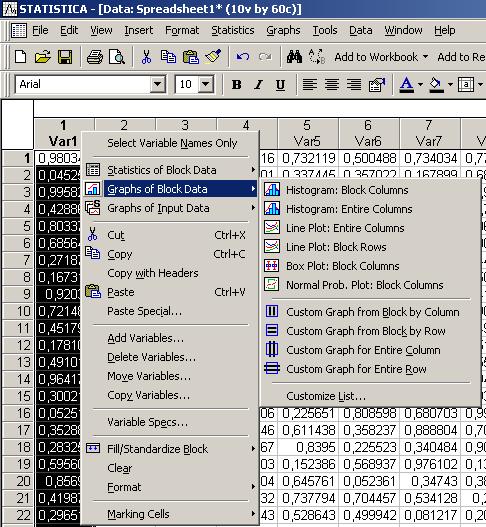
Task: Open the Arial font name dropdown
Action: (x=158, y=84)
